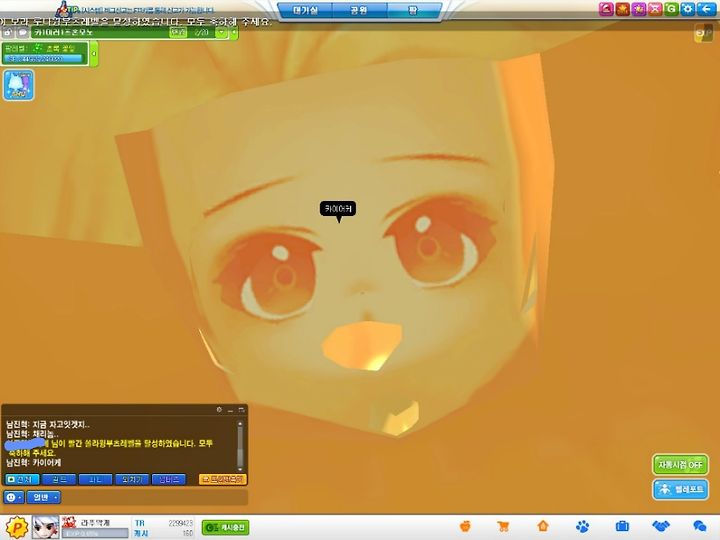Click chat line '지금 자고있겠지..'

click(x=61, y=425)
